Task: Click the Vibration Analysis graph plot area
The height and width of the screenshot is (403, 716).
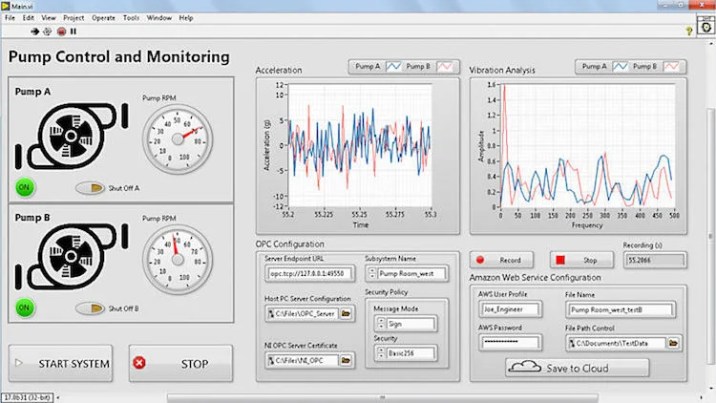Action: tap(588, 145)
